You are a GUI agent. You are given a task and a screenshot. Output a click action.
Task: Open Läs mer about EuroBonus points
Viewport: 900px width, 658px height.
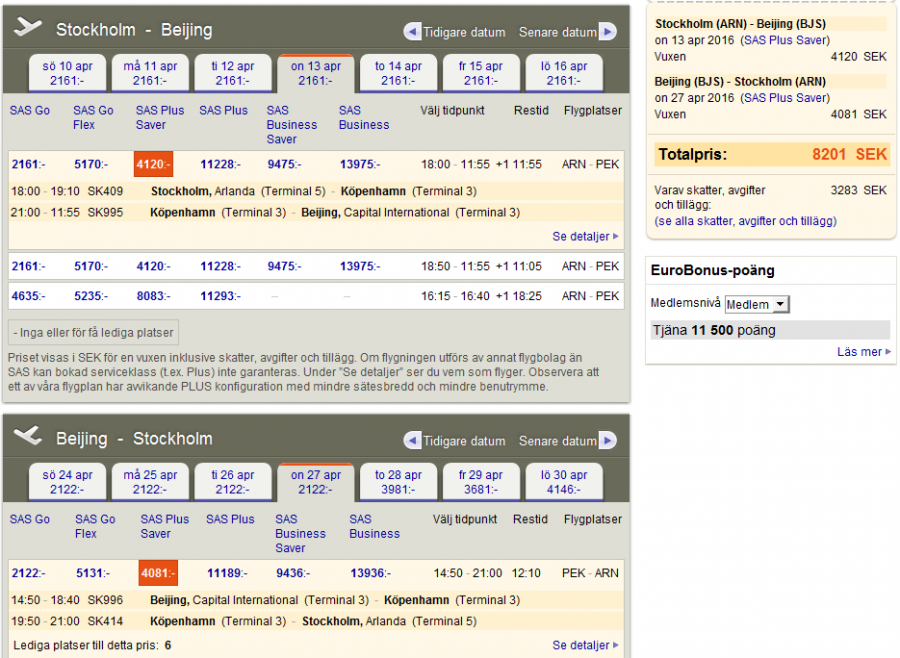tap(864, 352)
